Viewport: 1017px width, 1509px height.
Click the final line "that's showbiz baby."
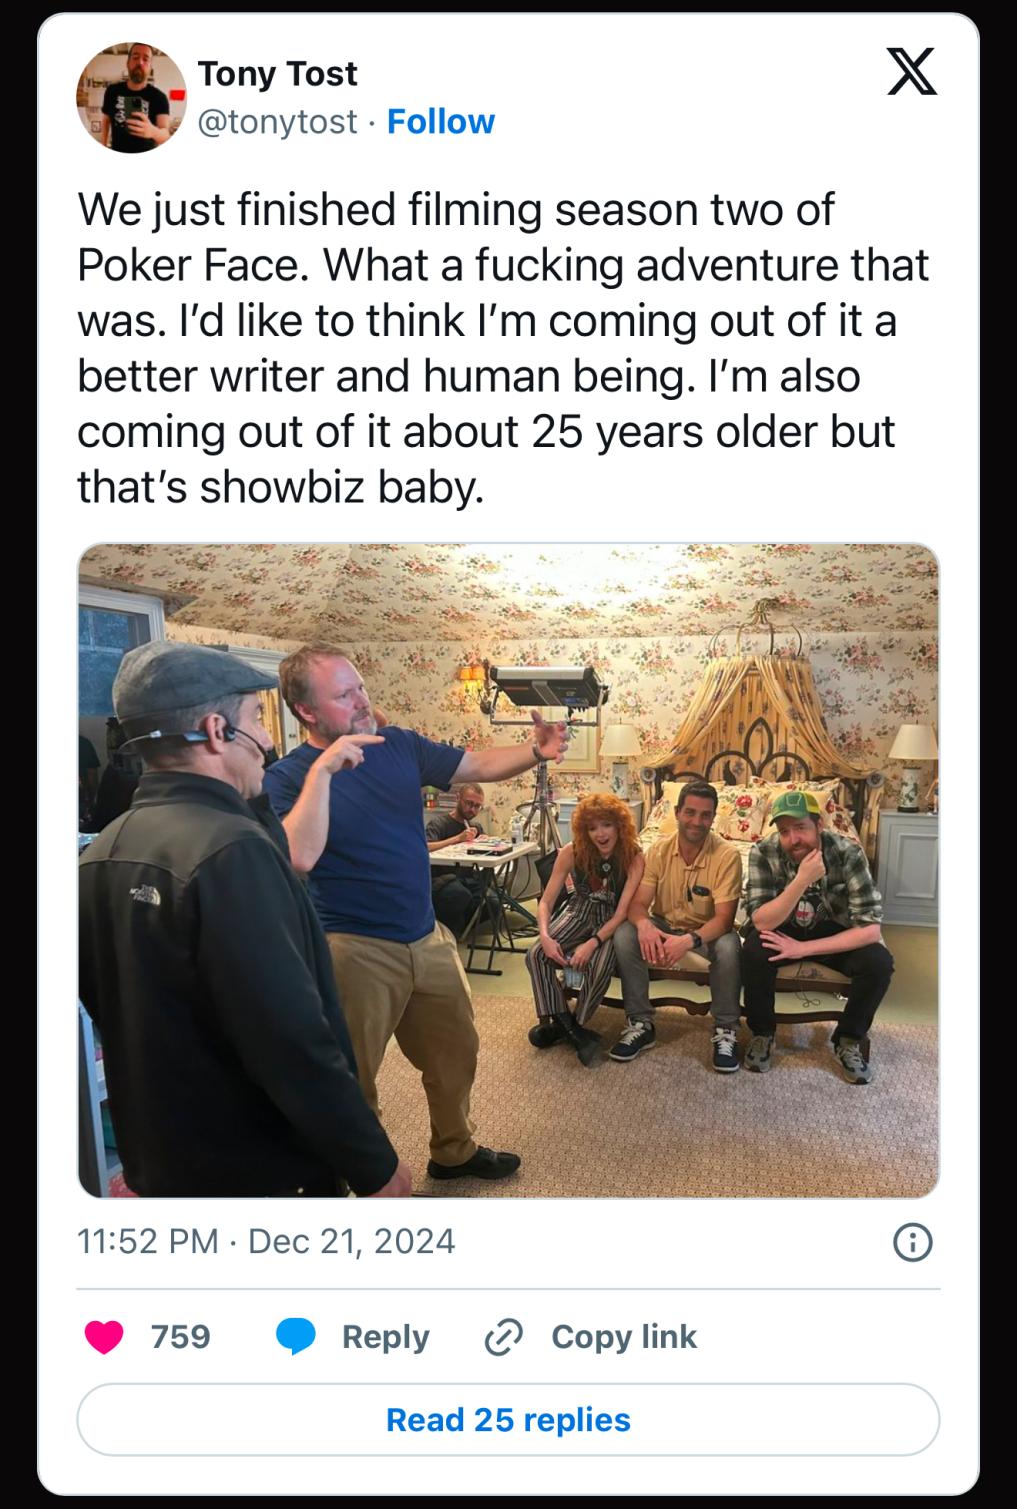(x=281, y=487)
